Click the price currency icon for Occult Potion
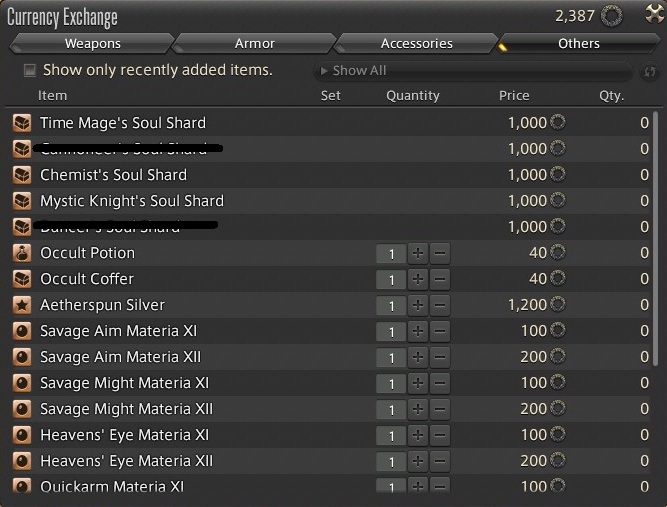The height and width of the screenshot is (507, 667). click(x=558, y=252)
